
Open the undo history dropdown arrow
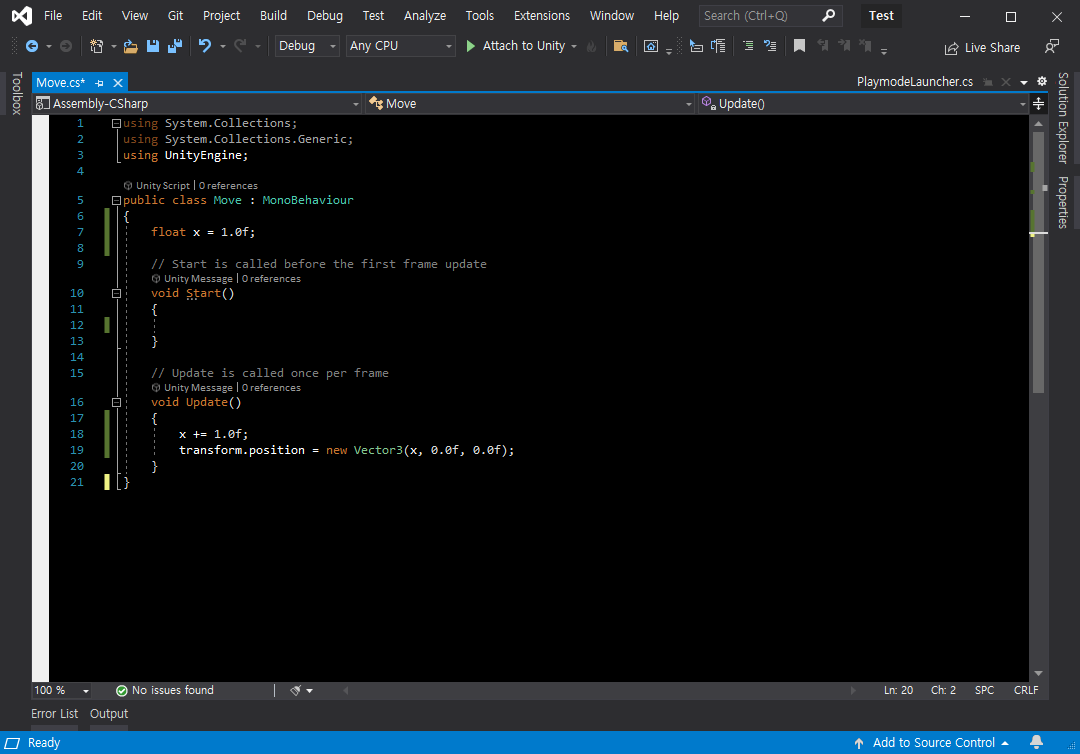(x=222, y=46)
